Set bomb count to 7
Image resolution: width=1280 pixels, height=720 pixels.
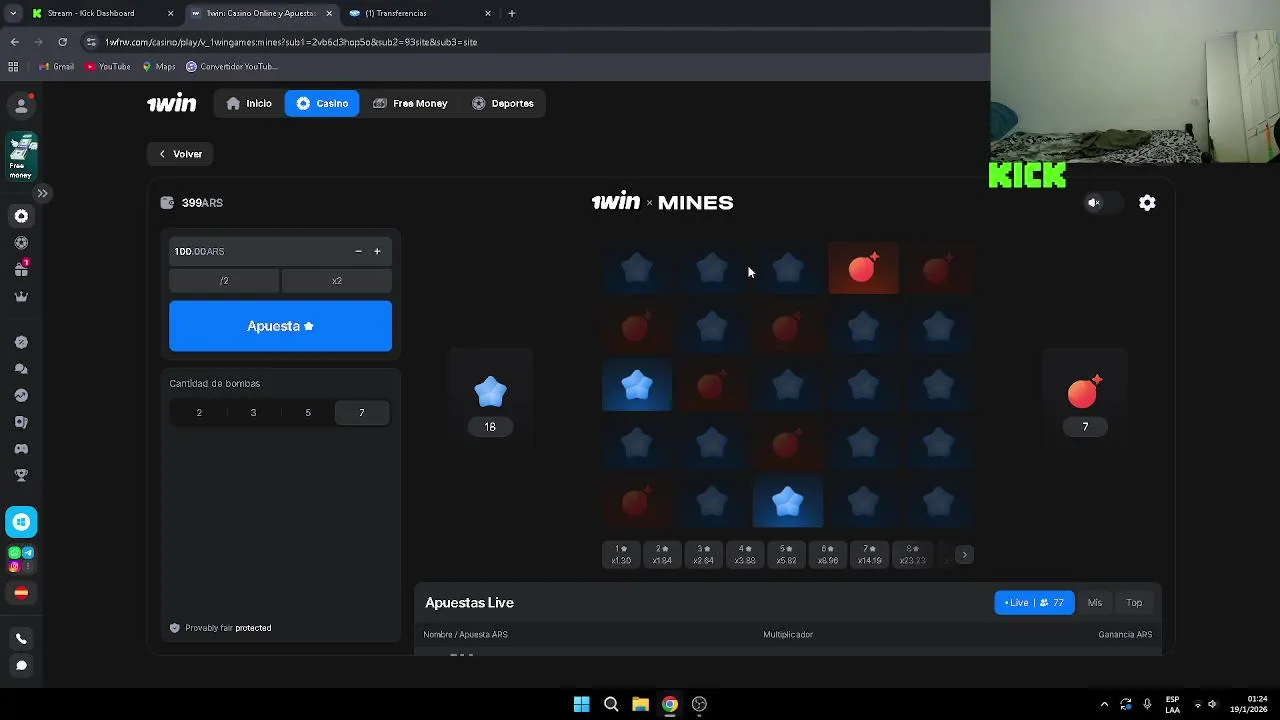[x=362, y=413]
